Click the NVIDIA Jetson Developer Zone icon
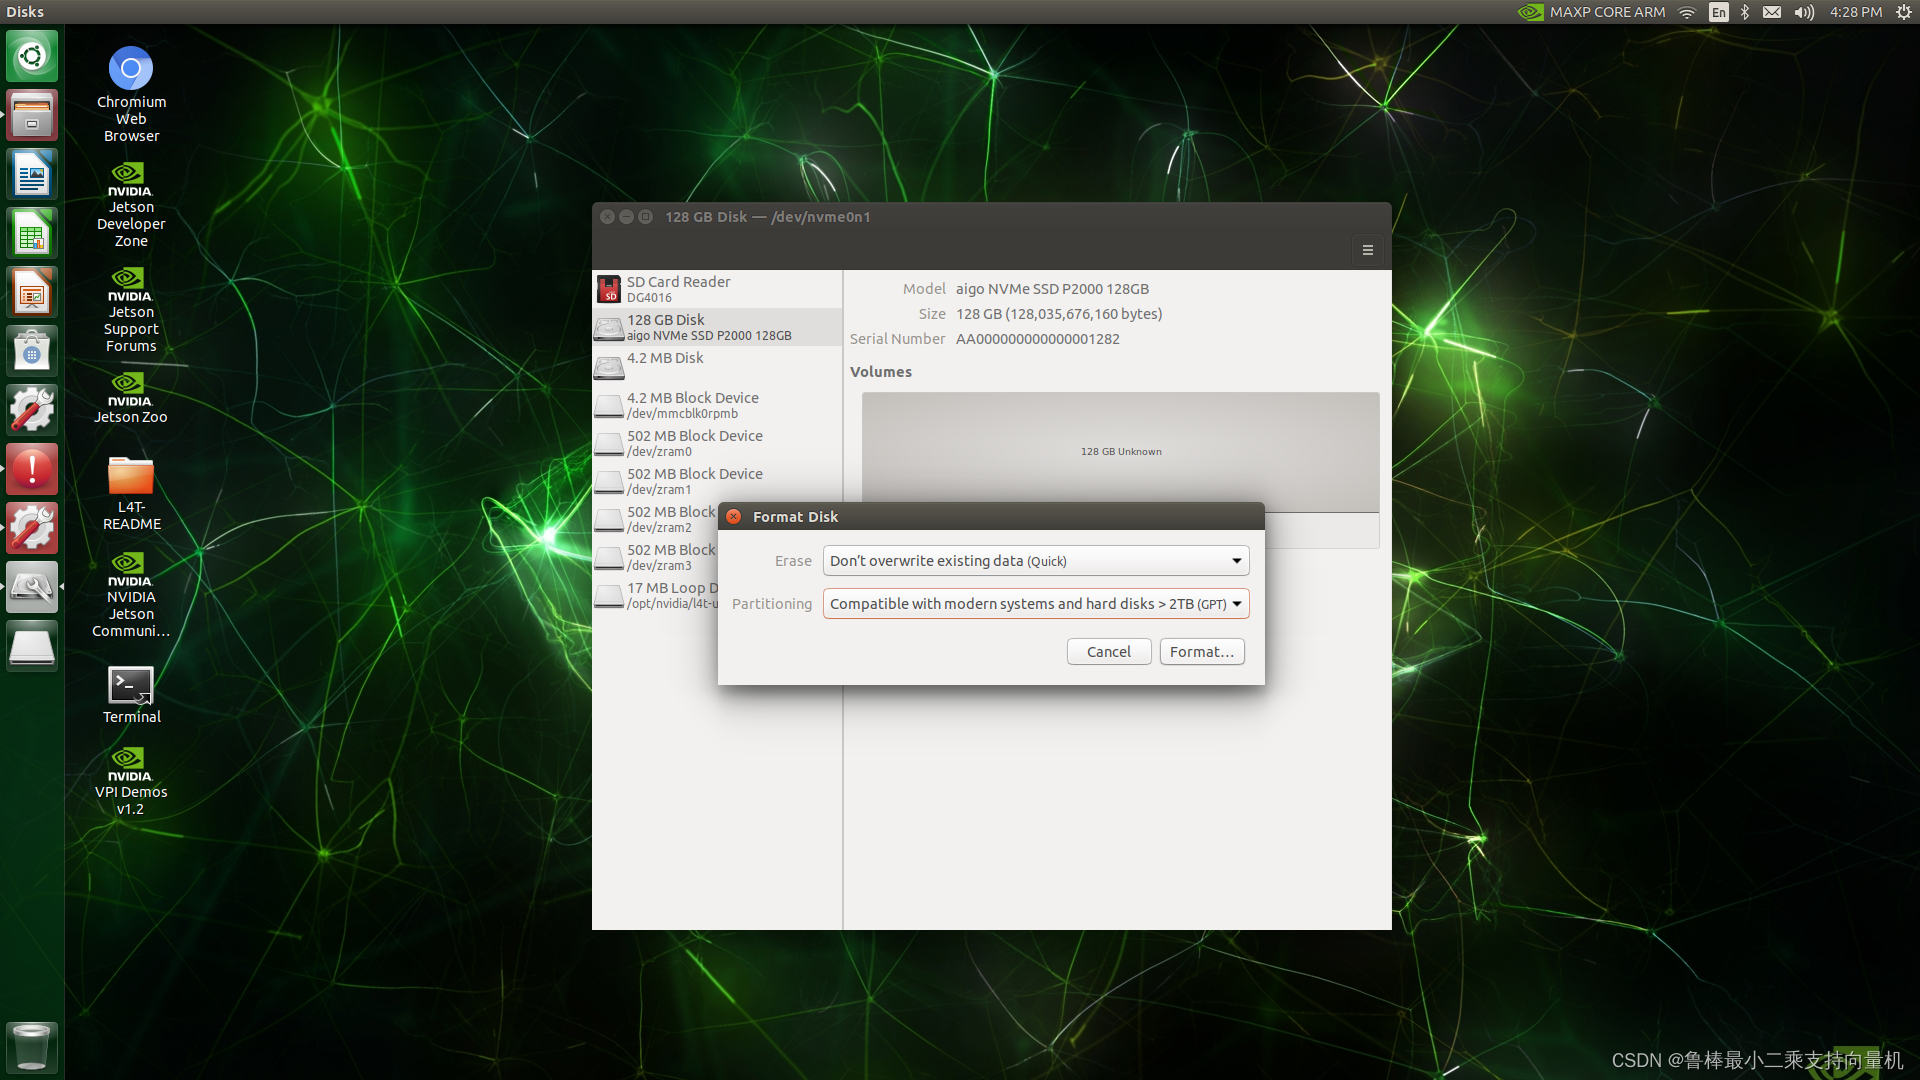The height and width of the screenshot is (1080, 1920). pyautogui.click(x=131, y=204)
